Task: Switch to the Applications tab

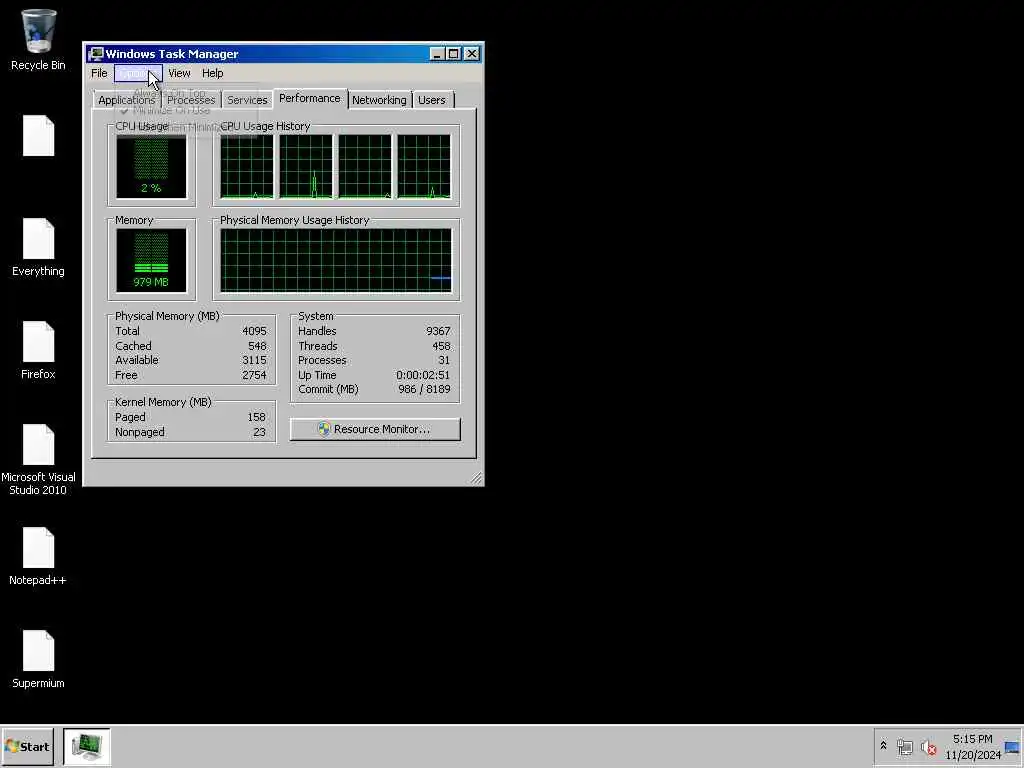Action: tap(127, 100)
